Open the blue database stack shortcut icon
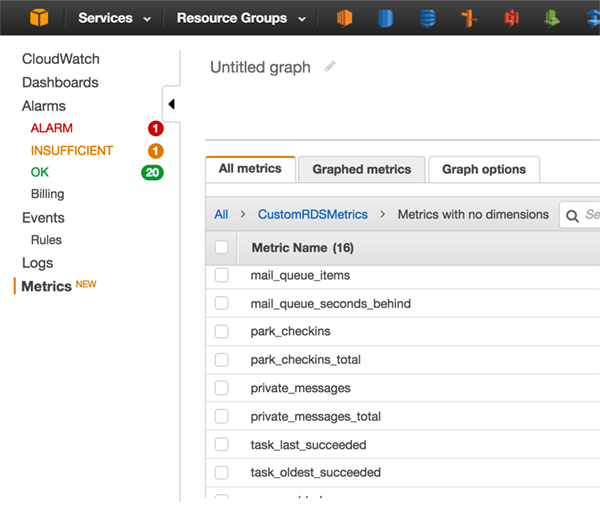Image resolution: width=600 pixels, height=506 pixels. [428, 18]
